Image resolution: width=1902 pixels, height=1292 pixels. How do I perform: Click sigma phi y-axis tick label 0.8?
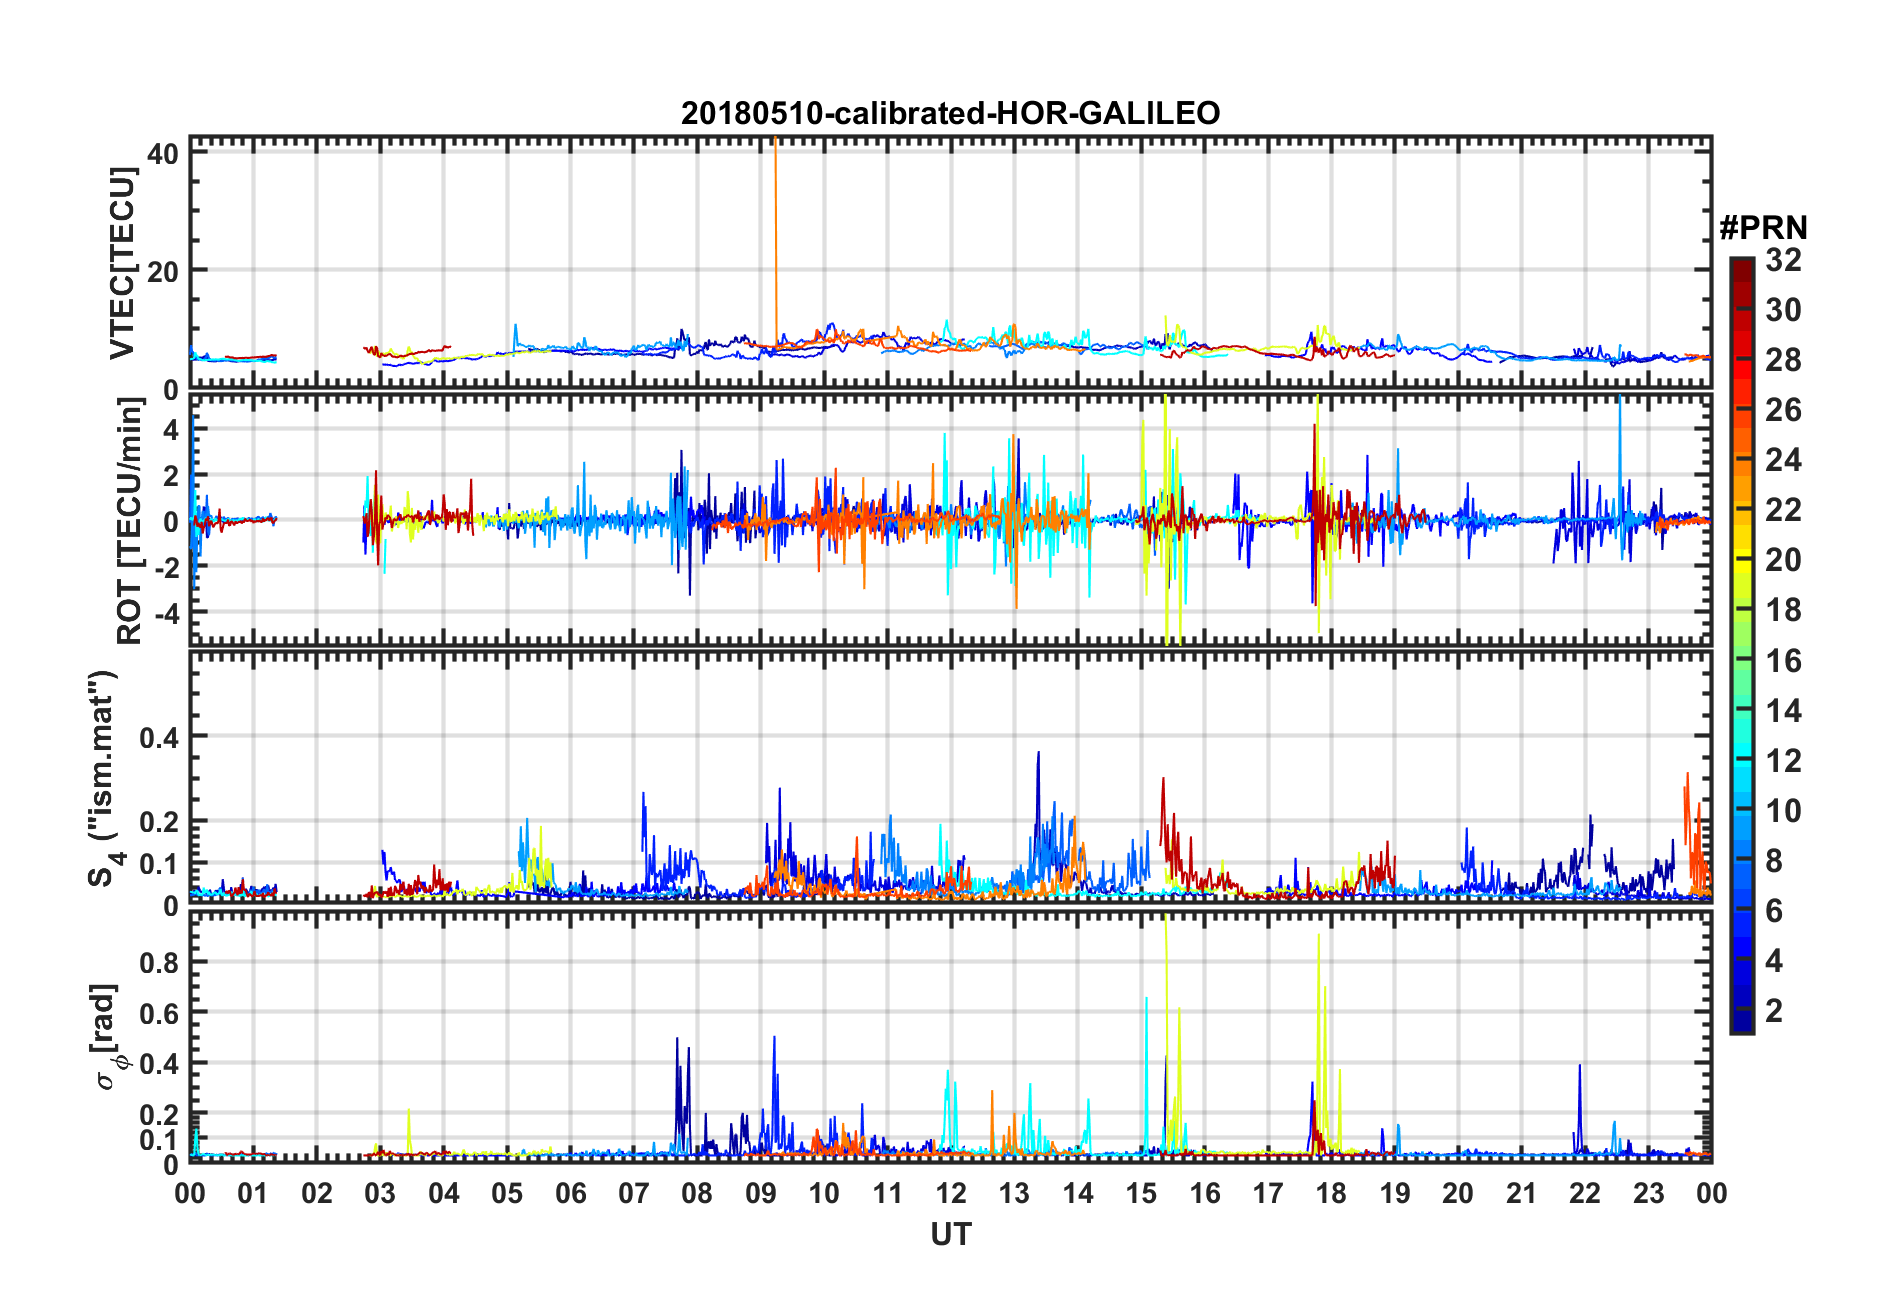click(159, 962)
